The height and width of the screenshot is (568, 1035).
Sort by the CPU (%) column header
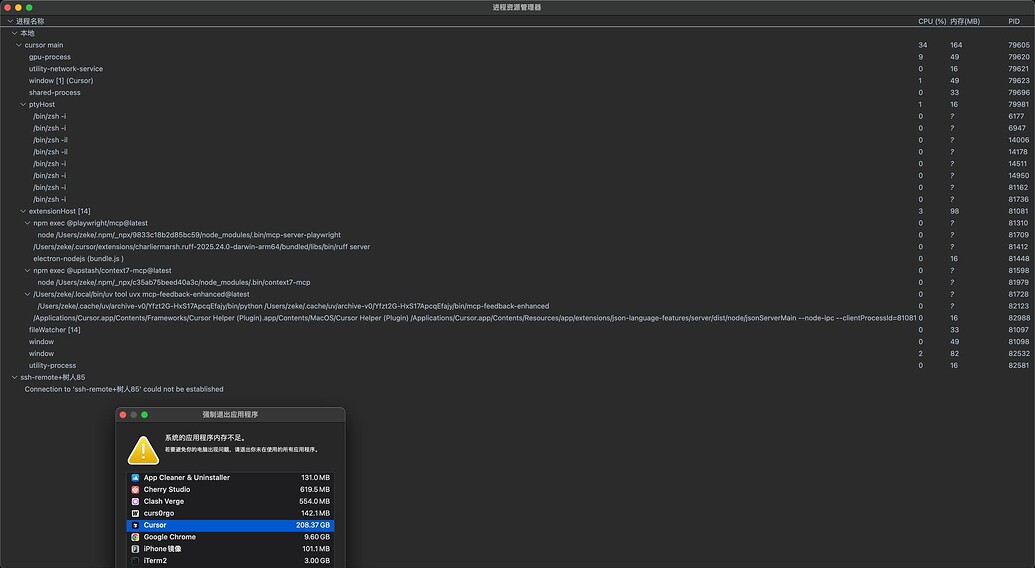(x=932, y=21)
